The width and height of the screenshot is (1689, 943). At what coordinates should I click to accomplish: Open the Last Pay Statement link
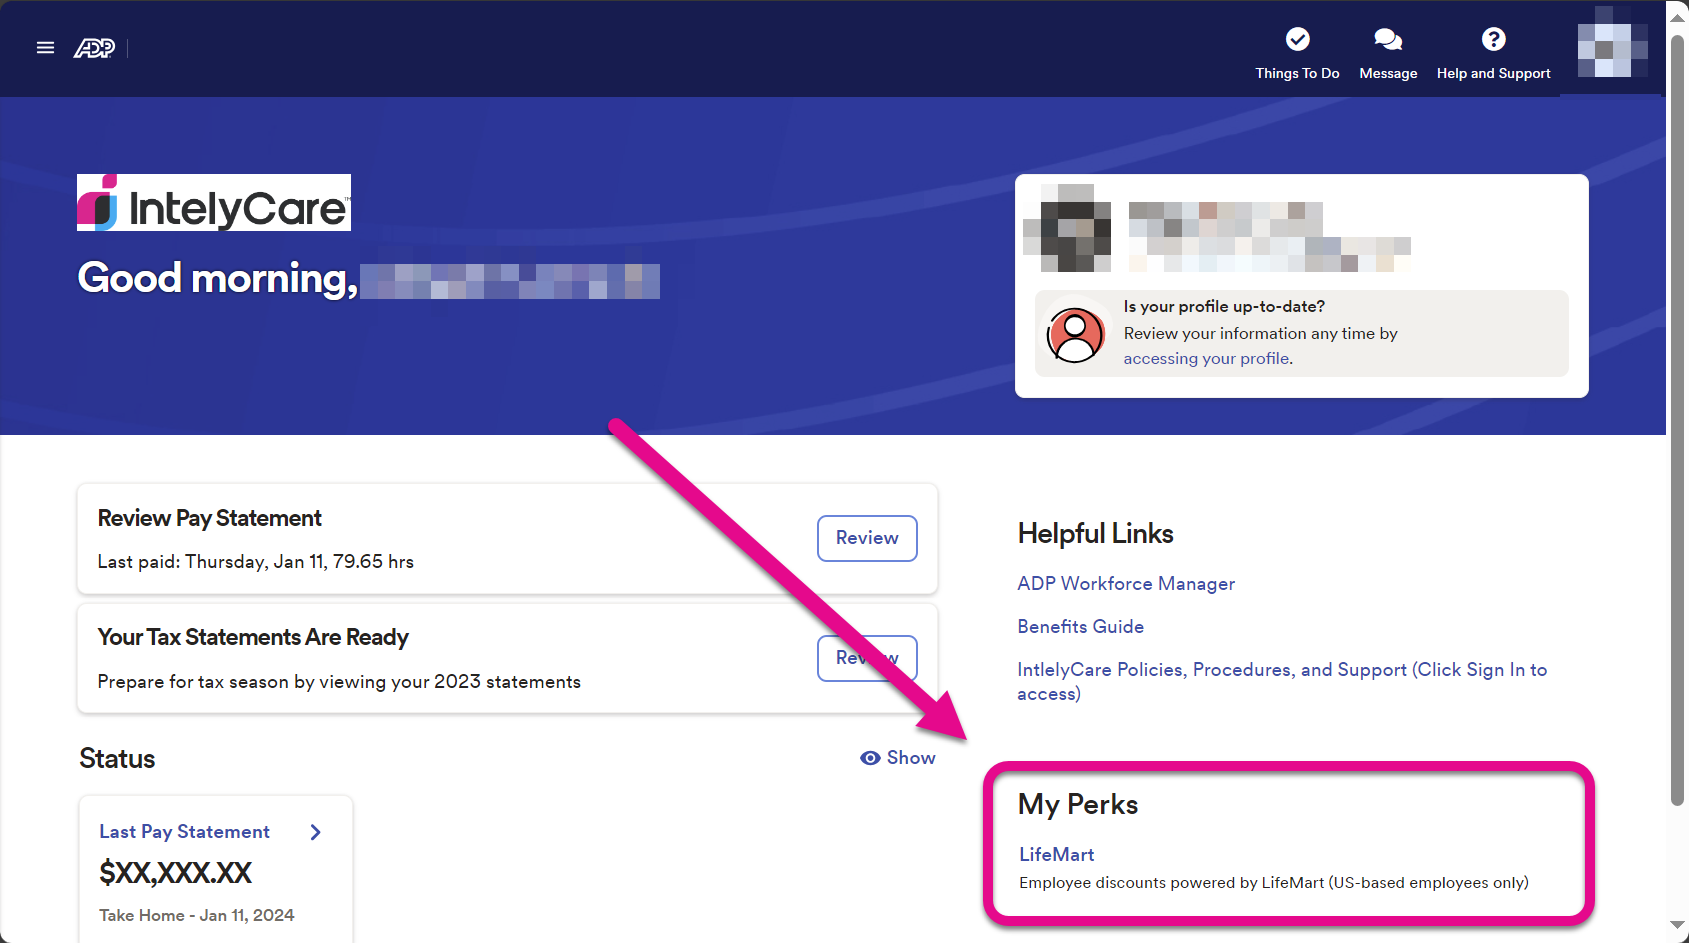(x=184, y=832)
